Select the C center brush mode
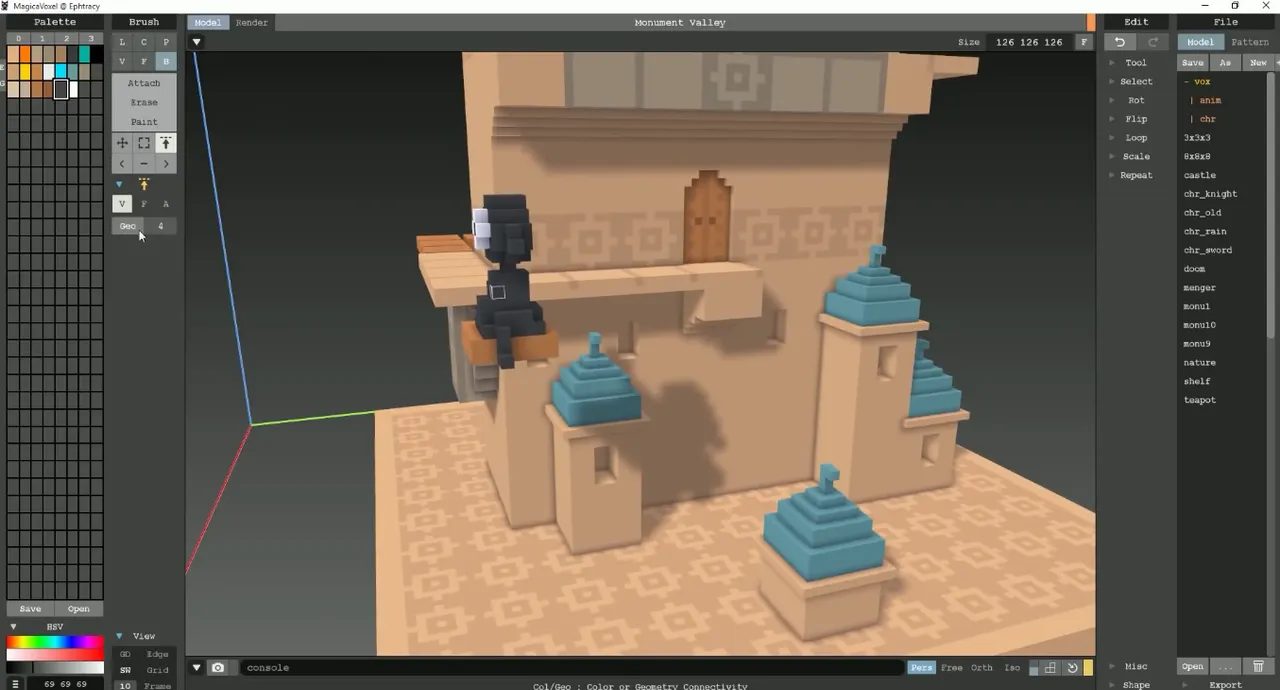 144,42
